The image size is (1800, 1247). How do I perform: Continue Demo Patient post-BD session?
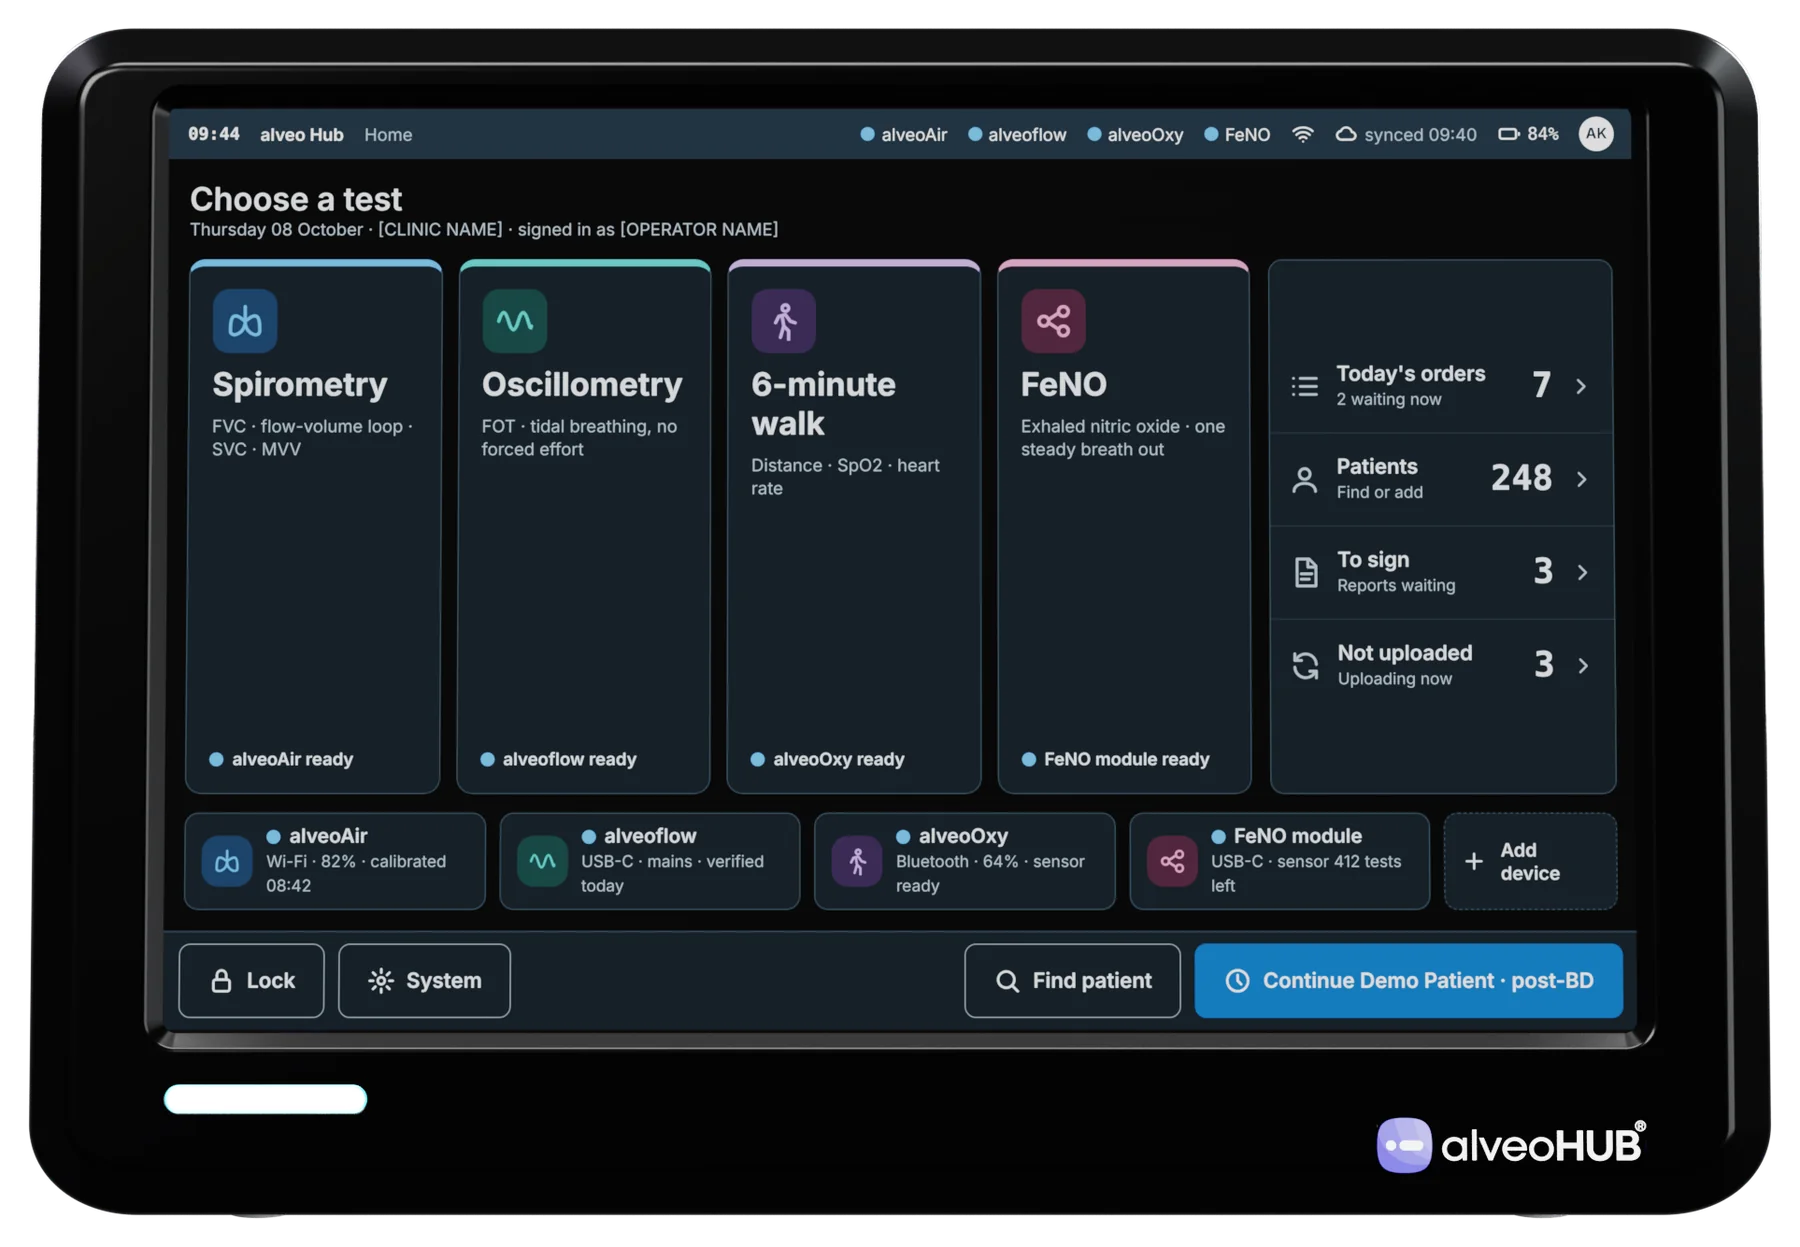click(x=1408, y=981)
